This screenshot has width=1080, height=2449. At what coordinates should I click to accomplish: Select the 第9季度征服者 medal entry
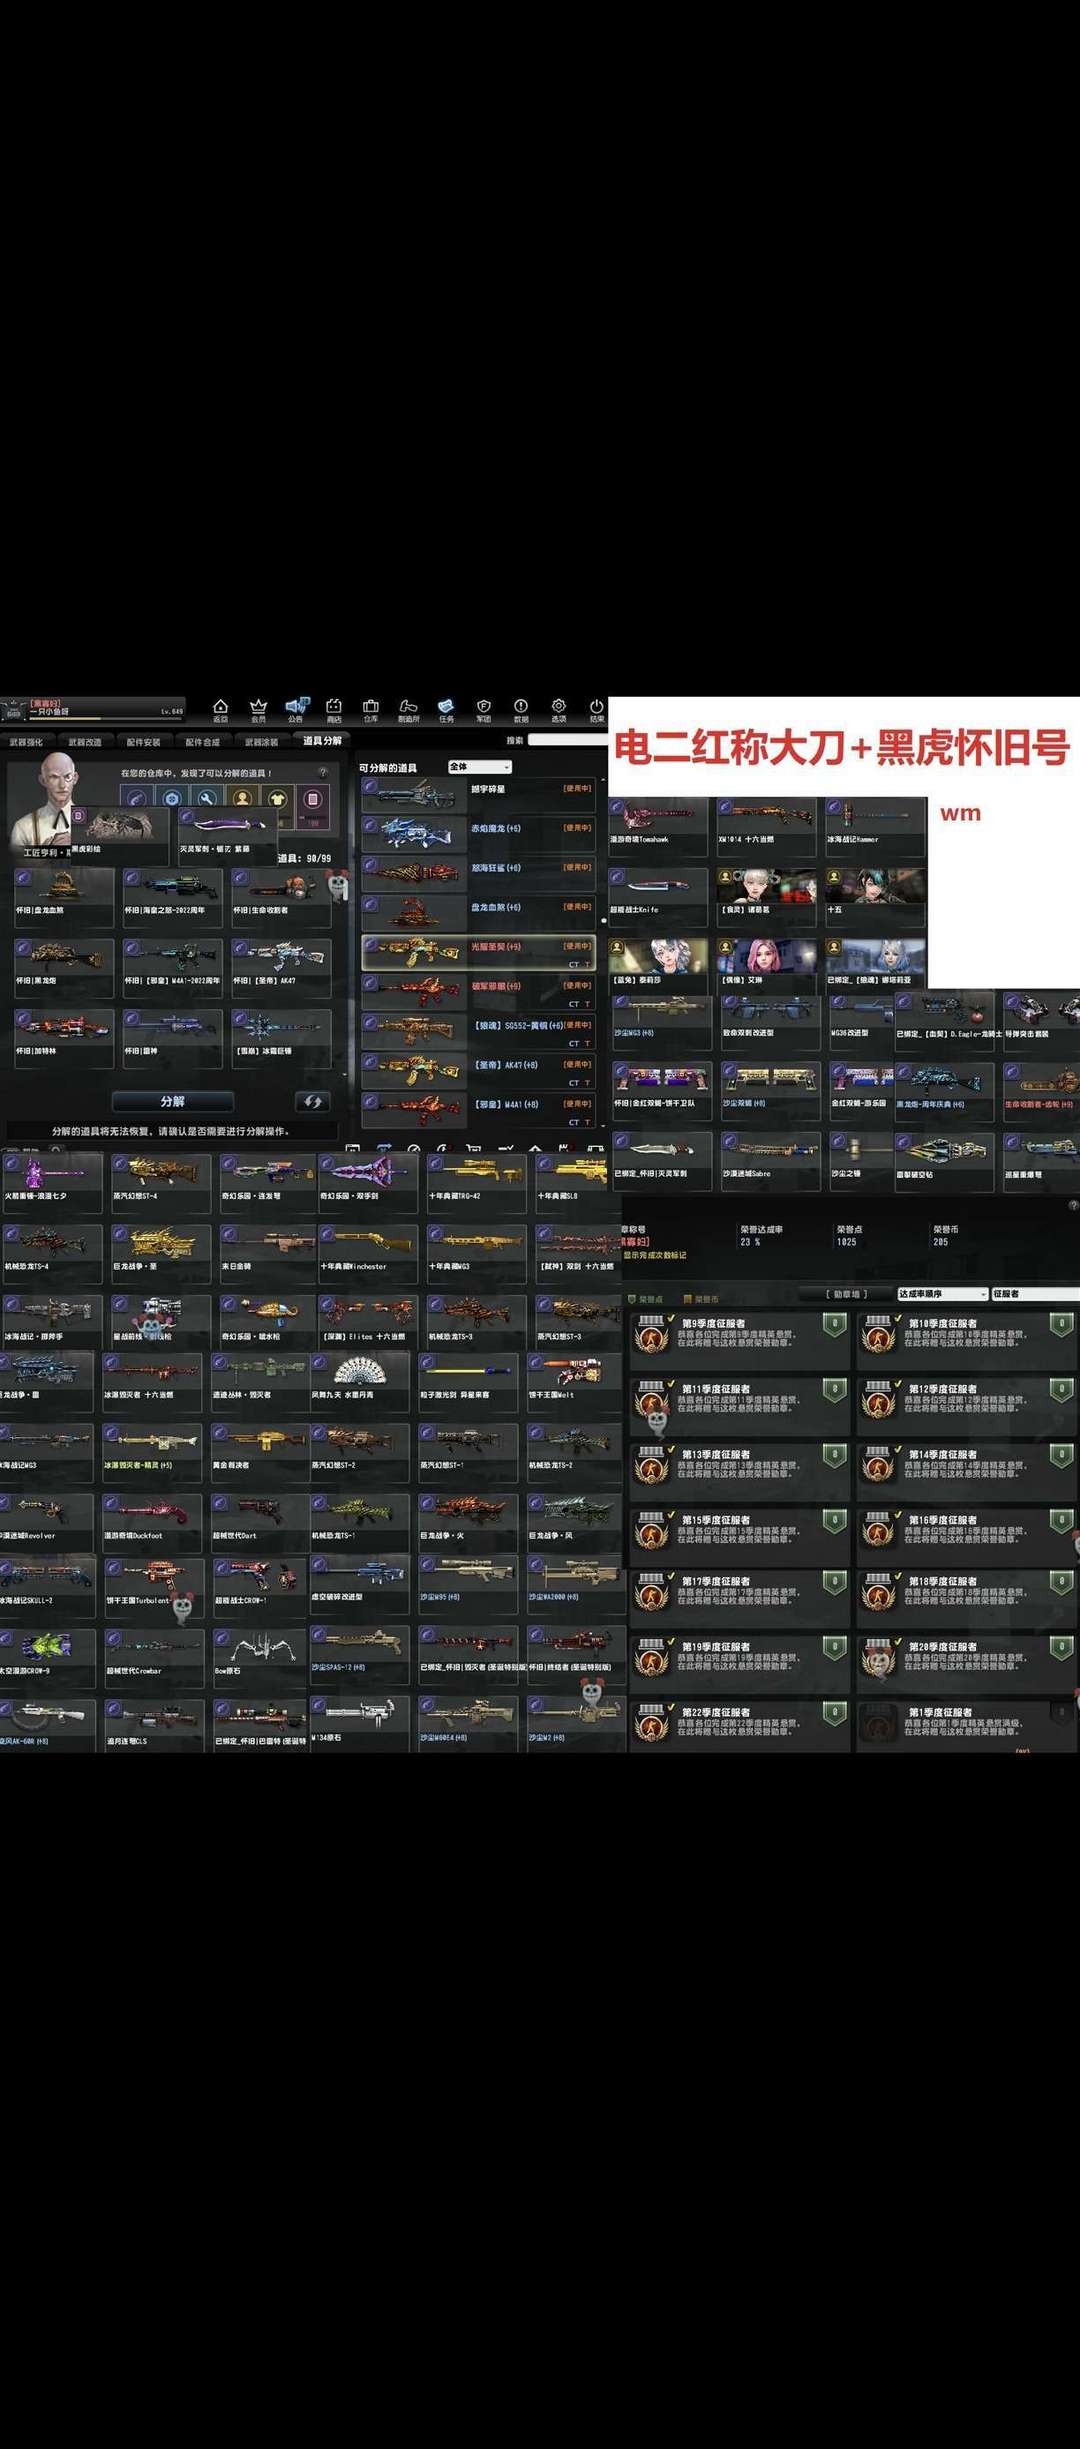click(x=738, y=1335)
